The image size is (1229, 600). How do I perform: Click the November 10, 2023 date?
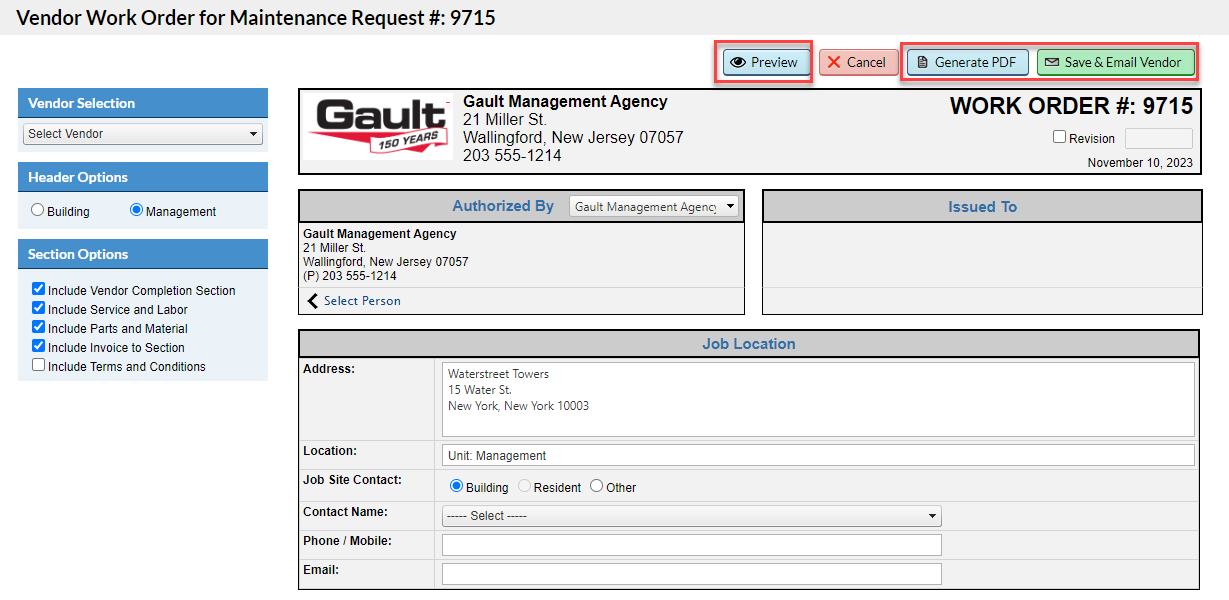(x=1140, y=163)
